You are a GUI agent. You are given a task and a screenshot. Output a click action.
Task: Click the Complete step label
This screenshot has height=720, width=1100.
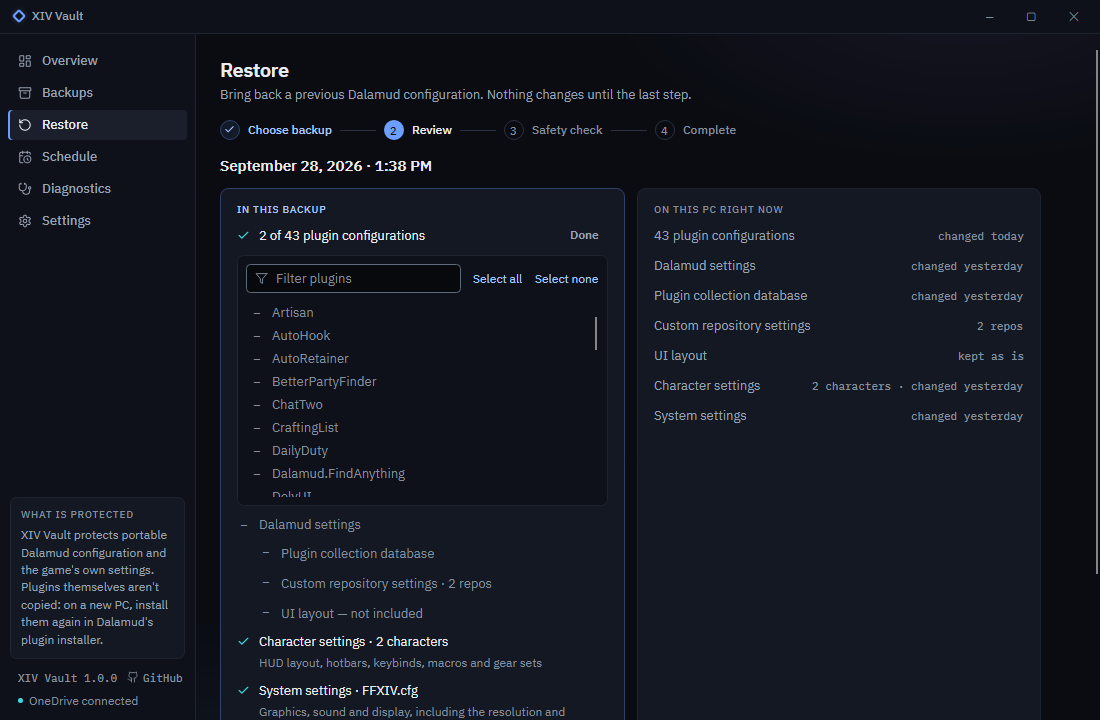[709, 130]
